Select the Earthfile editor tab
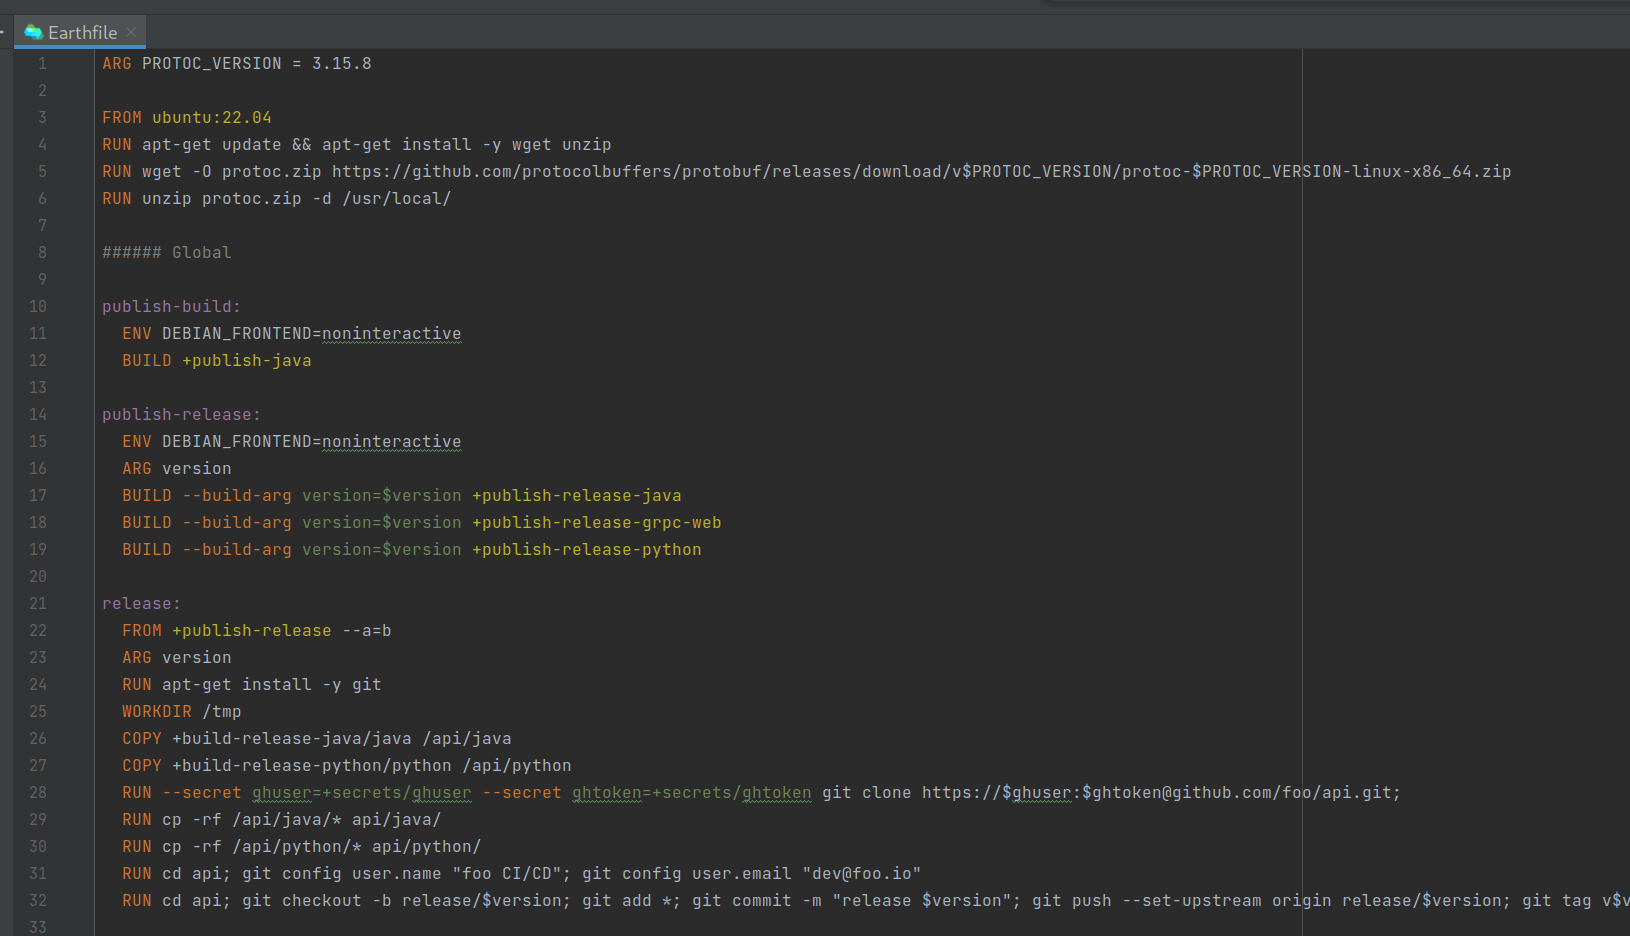The image size is (1630, 936). coord(80,32)
